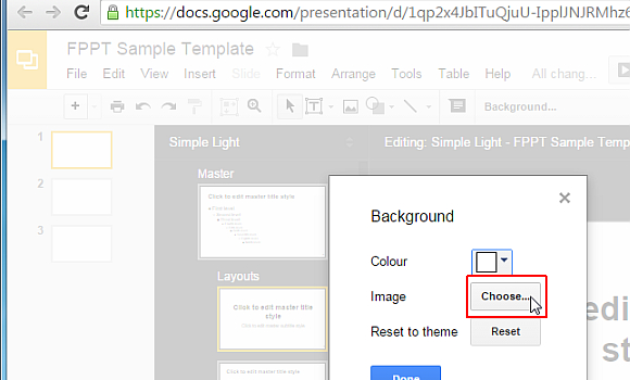Reload the page with the refresh icon
Image resolution: width=630 pixels, height=380 pixels.
pos(82,12)
